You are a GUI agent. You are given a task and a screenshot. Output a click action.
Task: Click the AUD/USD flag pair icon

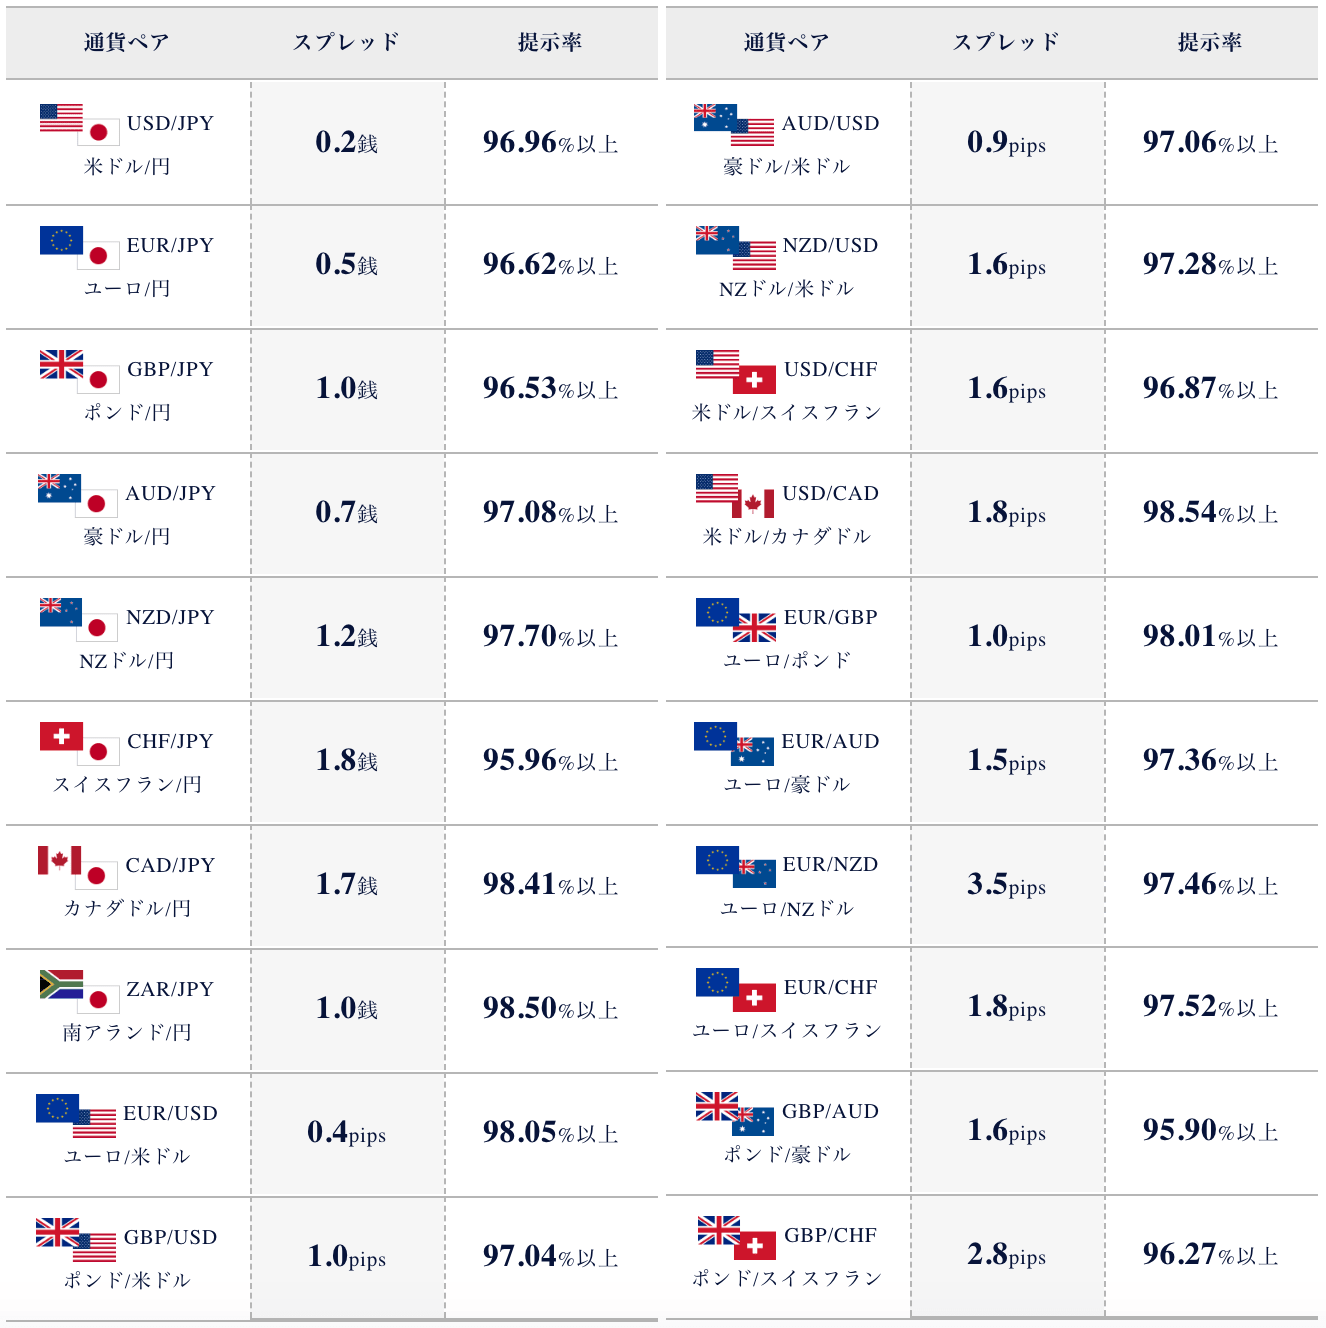point(734,125)
